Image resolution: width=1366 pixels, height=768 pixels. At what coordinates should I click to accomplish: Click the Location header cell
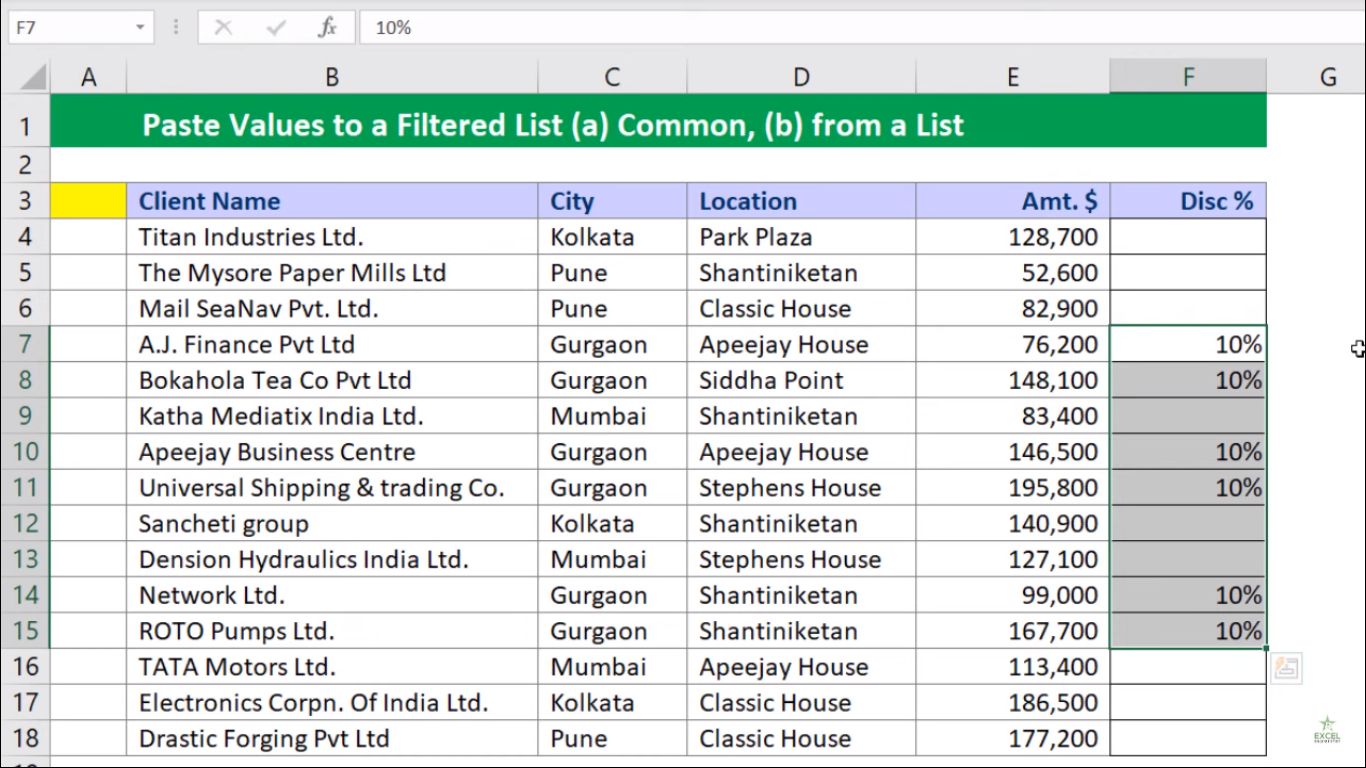point(801,201)
